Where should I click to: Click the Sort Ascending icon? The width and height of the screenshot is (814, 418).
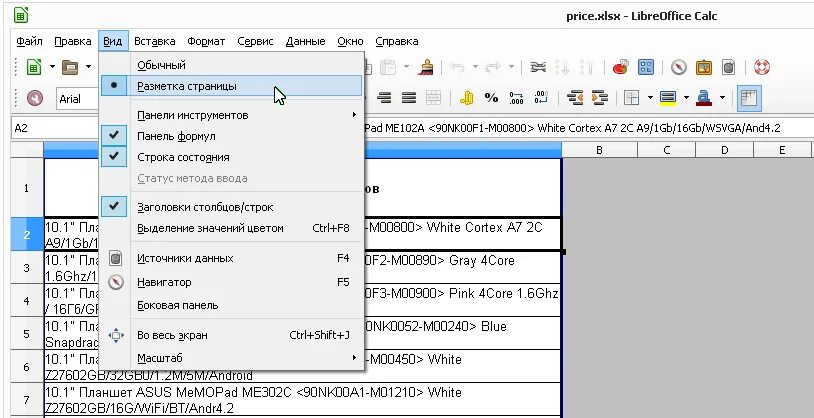(x=562, y=67)
